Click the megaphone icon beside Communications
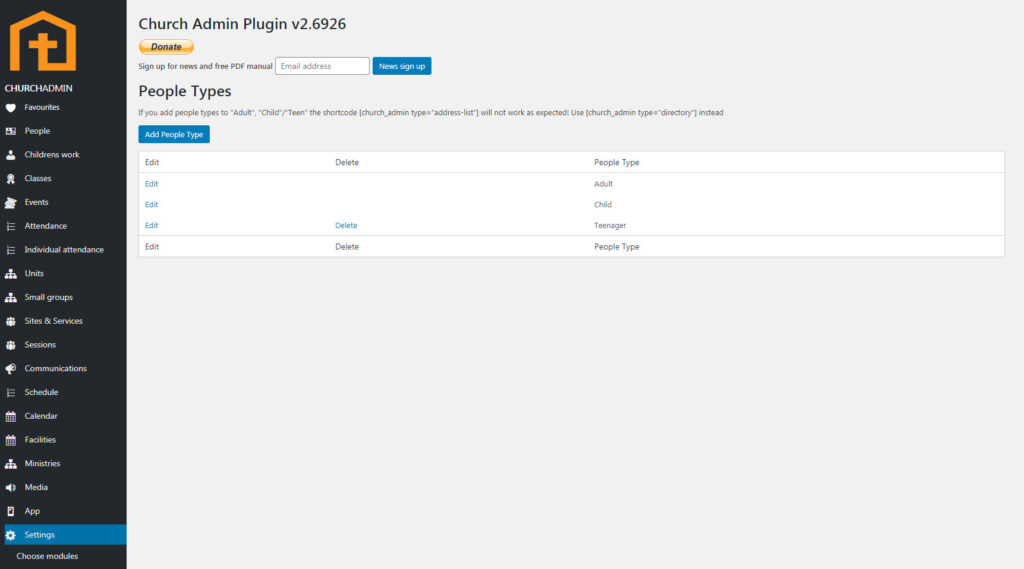 click(11, 369)
